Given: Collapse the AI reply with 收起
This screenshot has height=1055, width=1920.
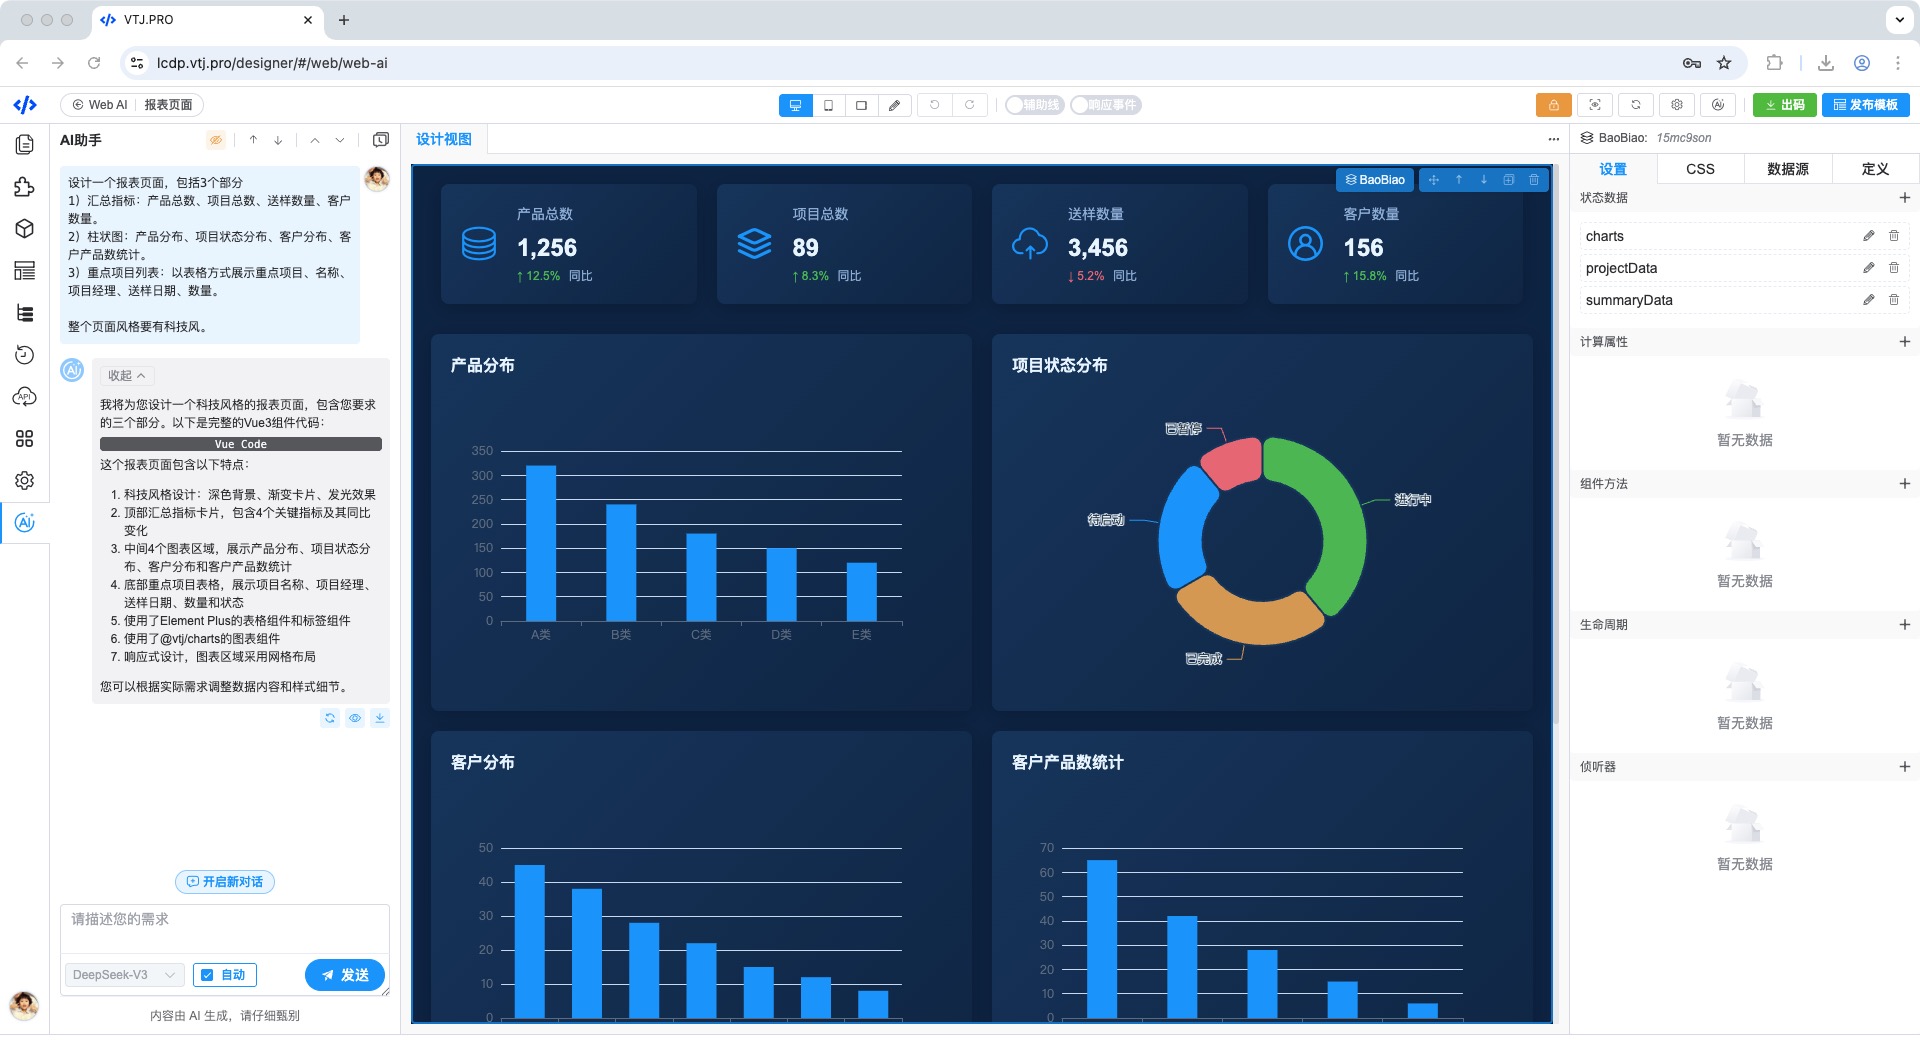Looking at the screenshot, I should 127,376.
